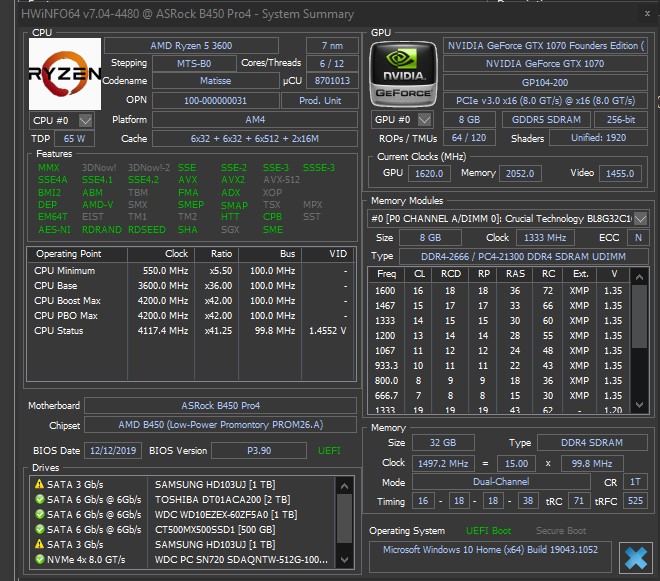Click warning icon beside first SATA 3 Gb/s drive
660x581 pixels.
[40, 484]
